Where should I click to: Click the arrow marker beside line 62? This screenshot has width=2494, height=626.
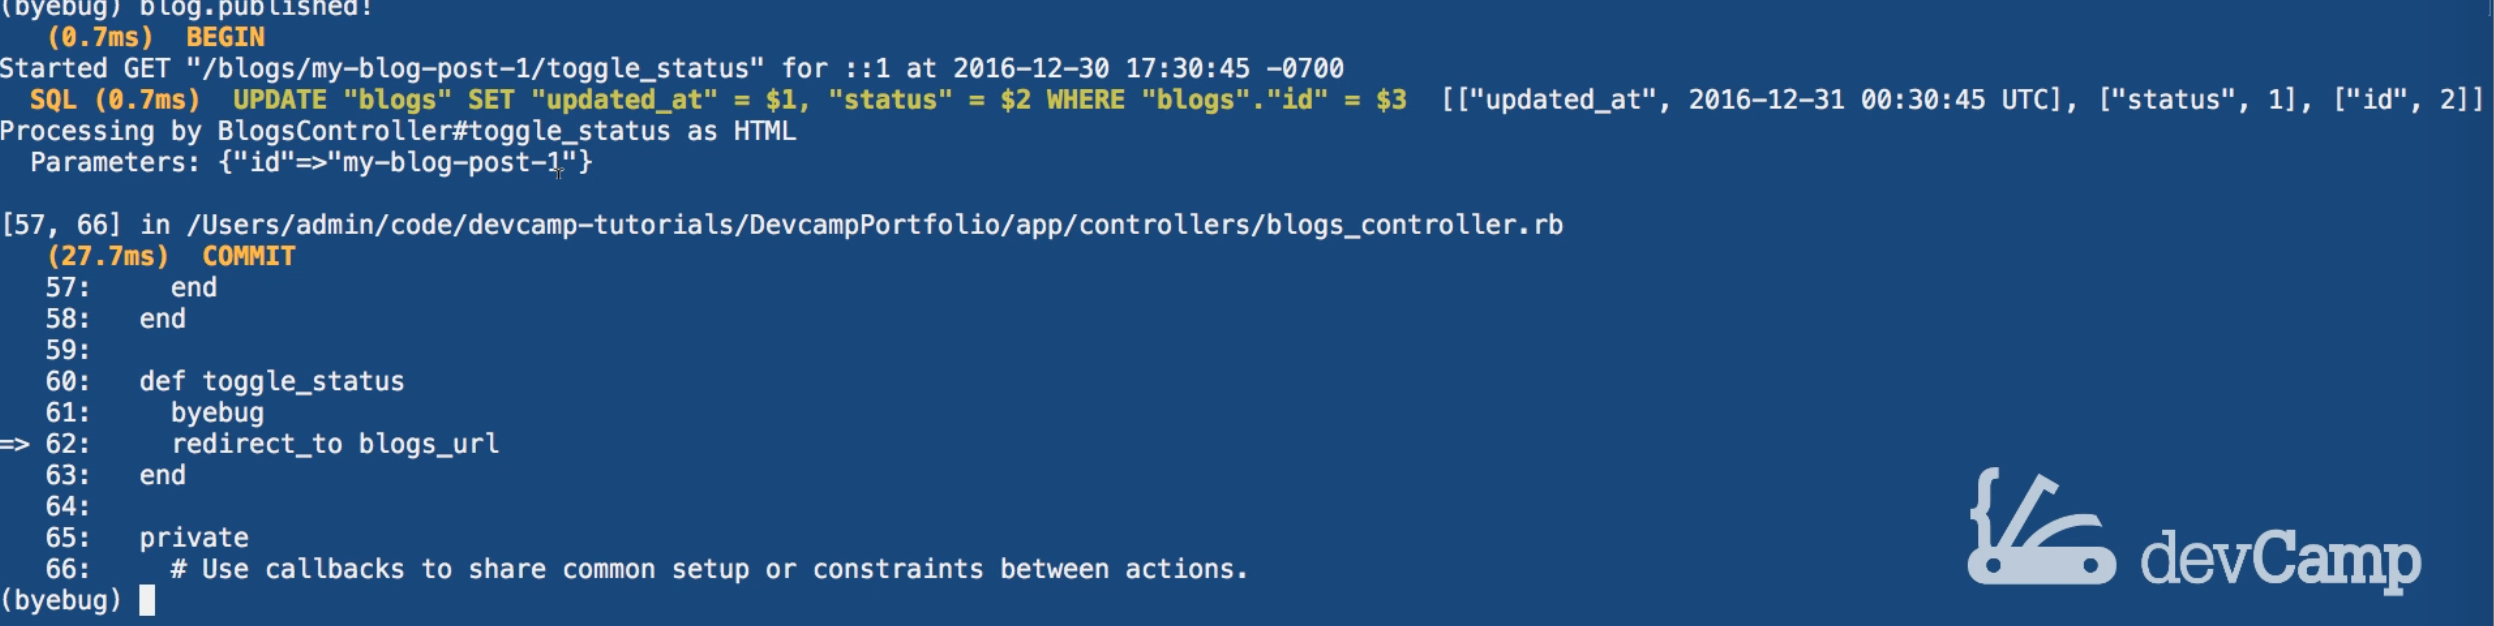tap(15, 444)
